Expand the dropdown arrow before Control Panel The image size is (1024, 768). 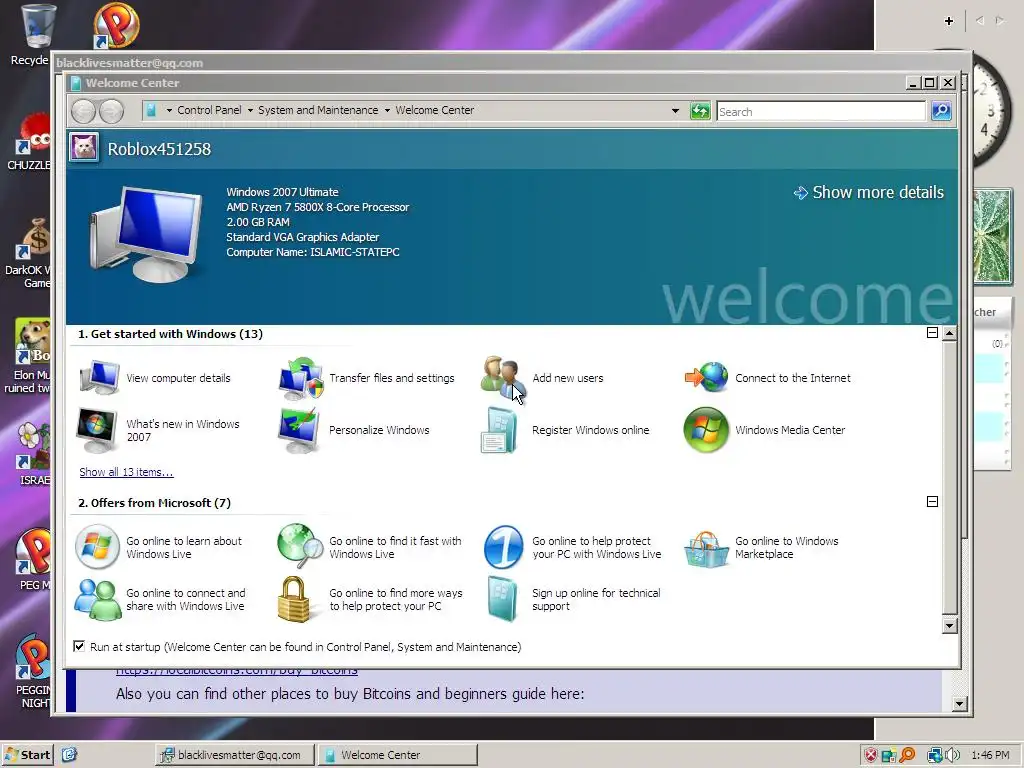(169, 110)
